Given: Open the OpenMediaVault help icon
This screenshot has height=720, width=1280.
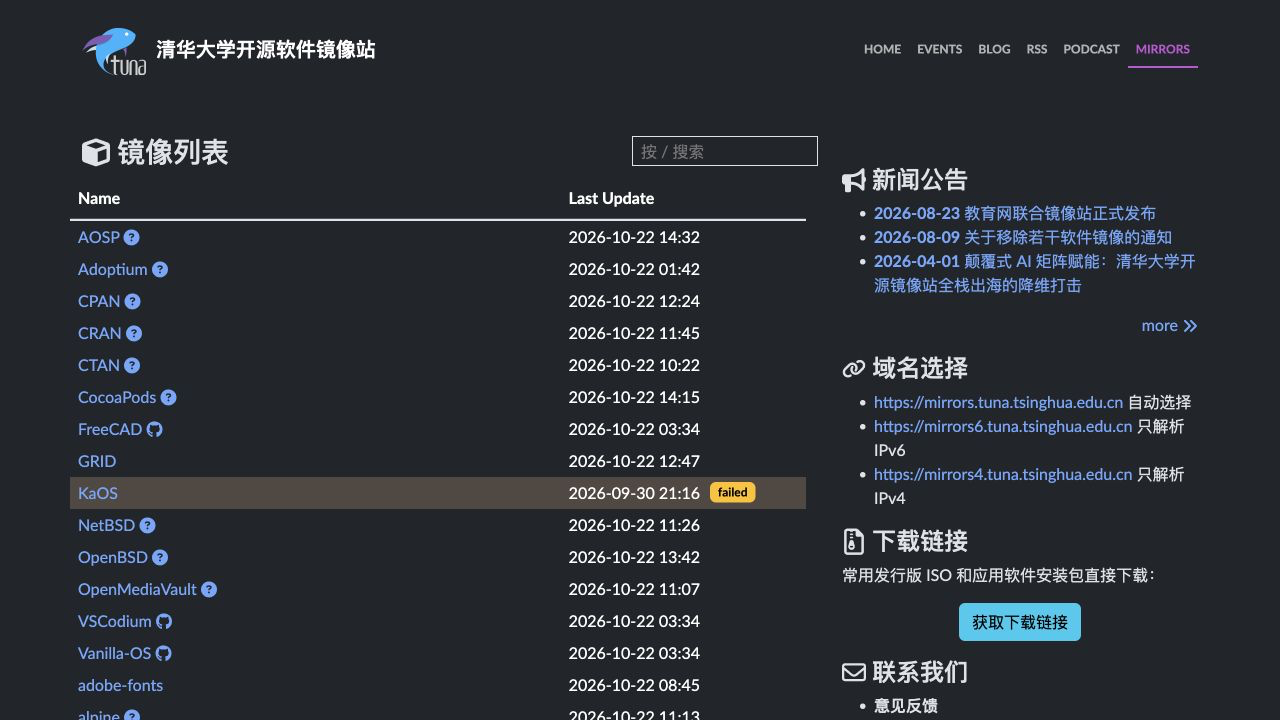Looking at the screenshot, I should pyautogui.click(x=209, y=589).
